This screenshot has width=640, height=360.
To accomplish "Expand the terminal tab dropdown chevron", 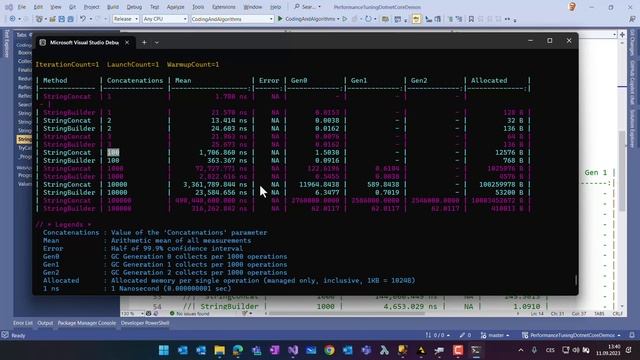I will [x=157, y=42].
